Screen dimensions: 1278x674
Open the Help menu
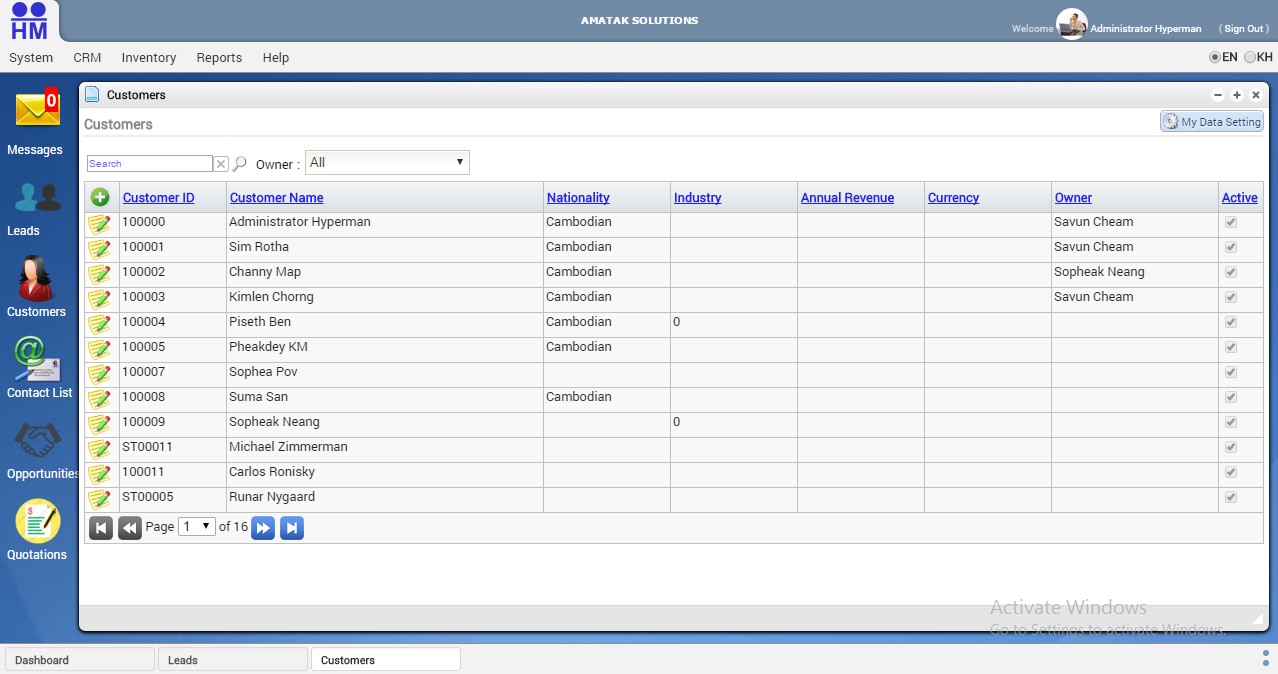pos(276,58)
